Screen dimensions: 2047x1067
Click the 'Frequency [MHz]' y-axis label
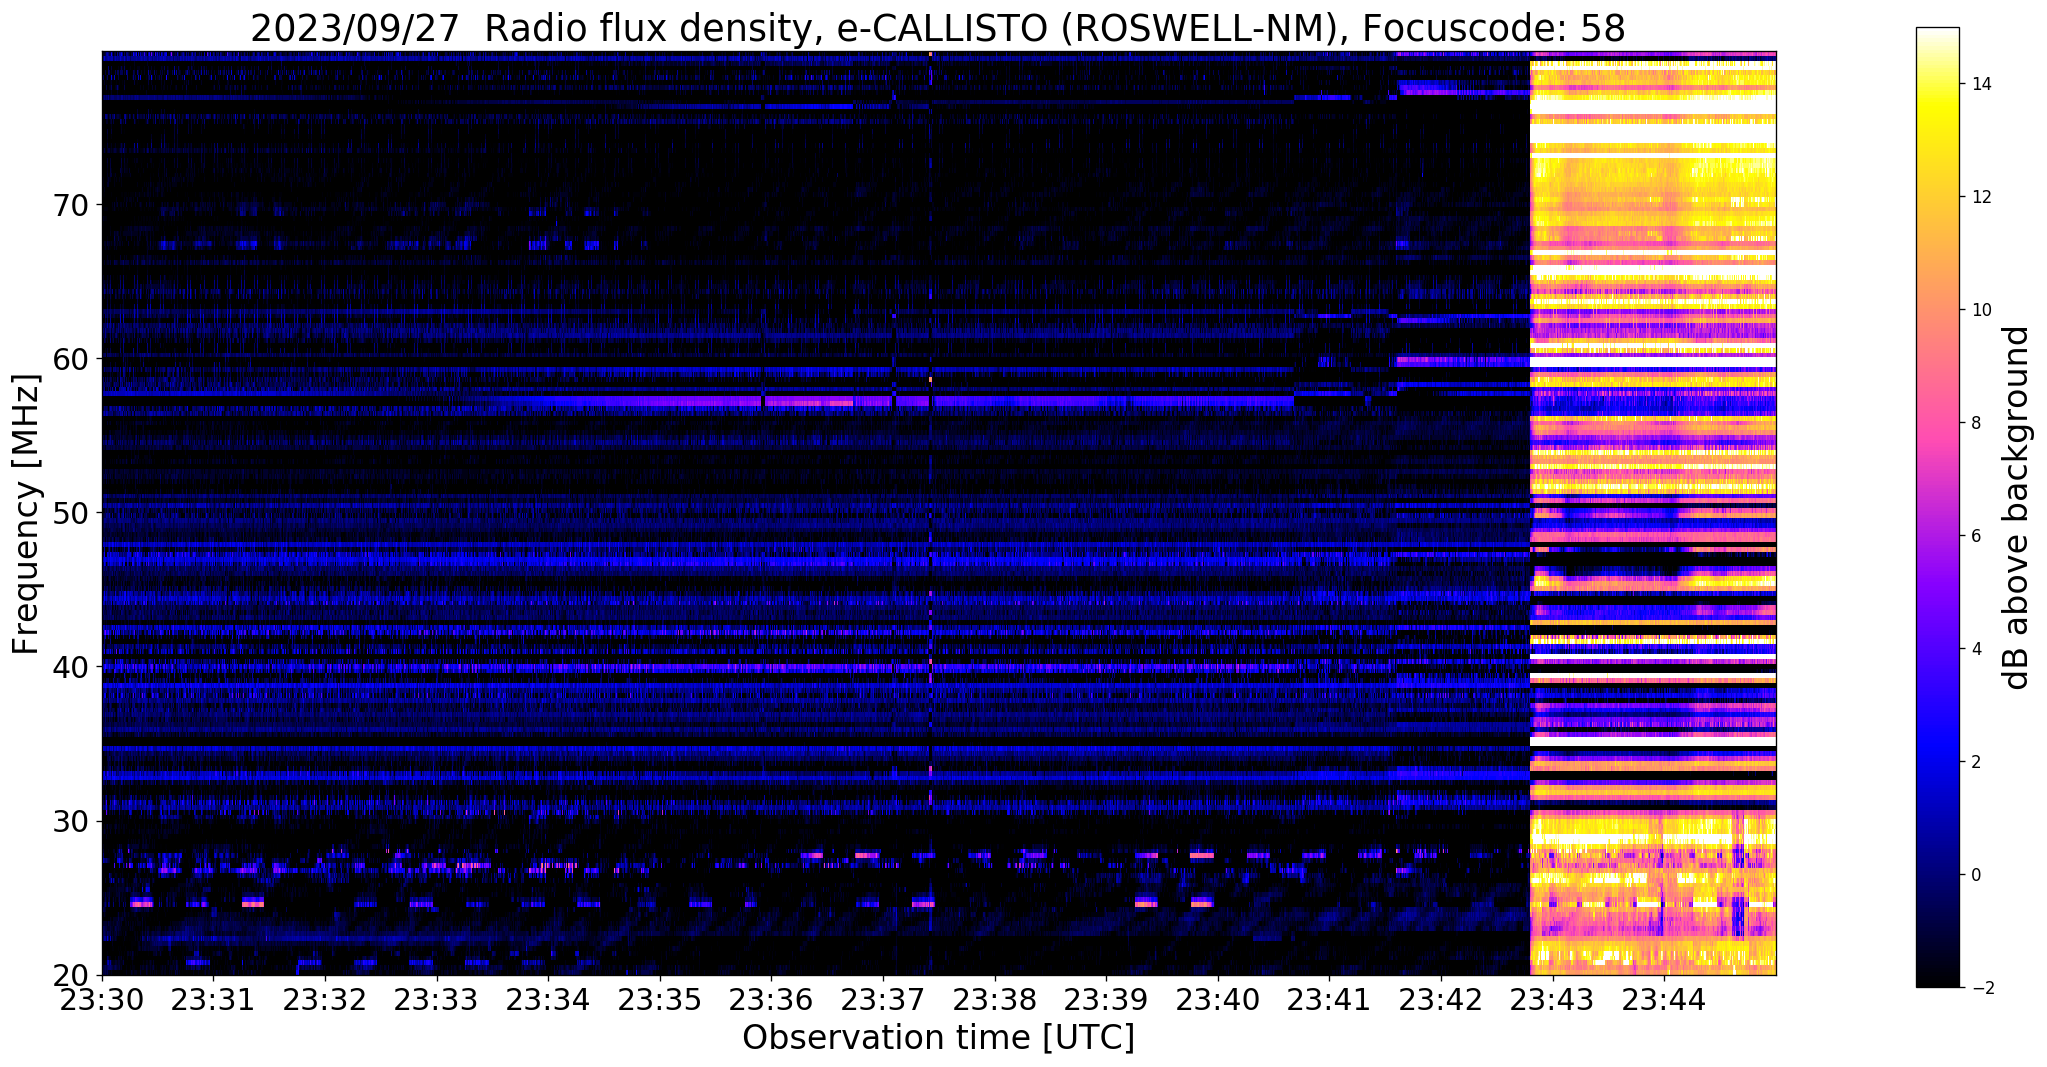pos(26,514)
